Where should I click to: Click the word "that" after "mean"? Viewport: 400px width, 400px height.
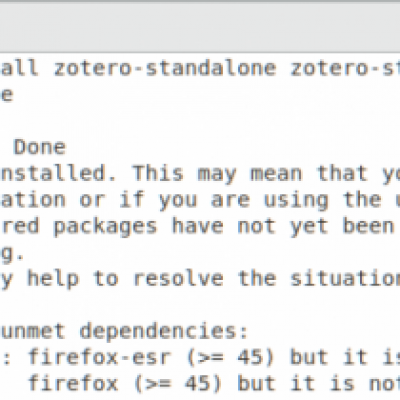coord(342,173)
